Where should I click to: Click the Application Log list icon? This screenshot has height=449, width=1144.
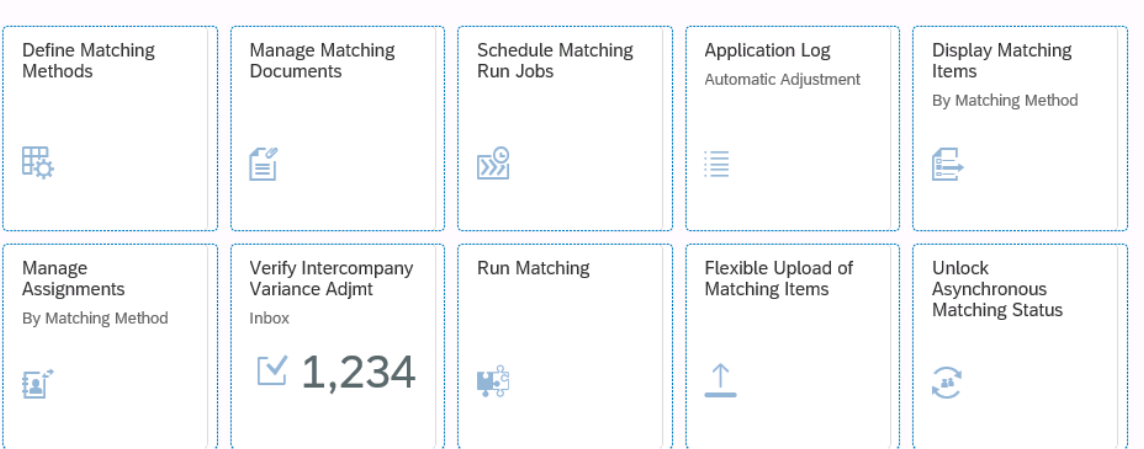(x=717, y=164)
